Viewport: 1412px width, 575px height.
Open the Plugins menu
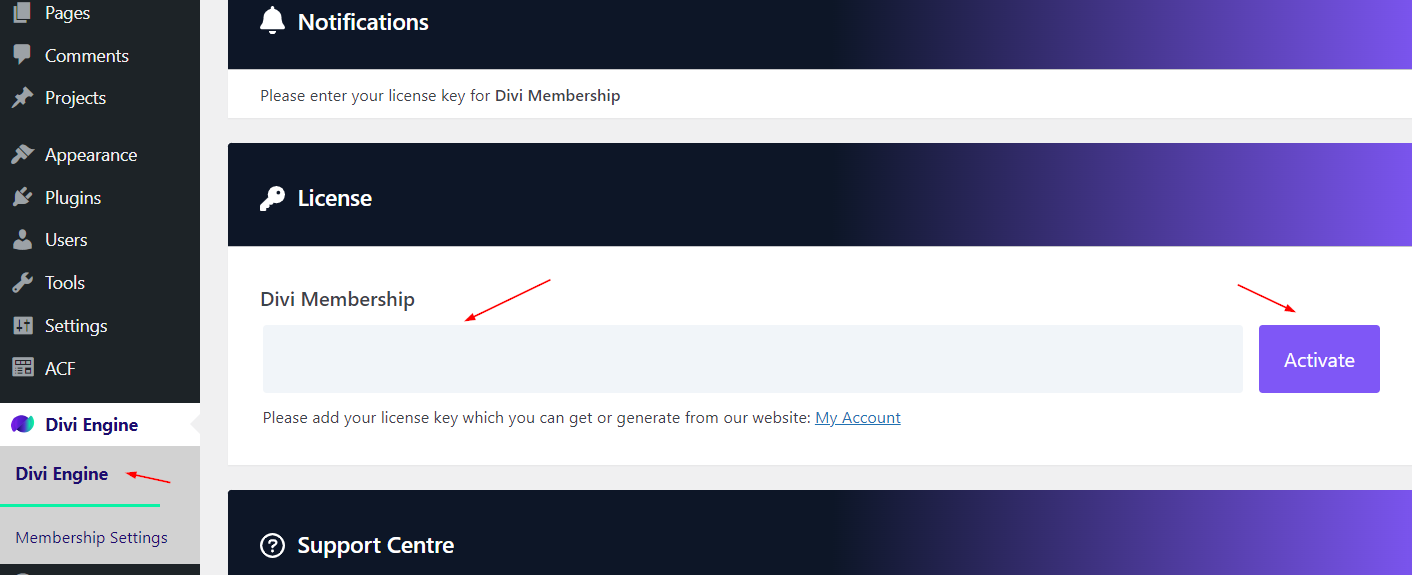73,198
